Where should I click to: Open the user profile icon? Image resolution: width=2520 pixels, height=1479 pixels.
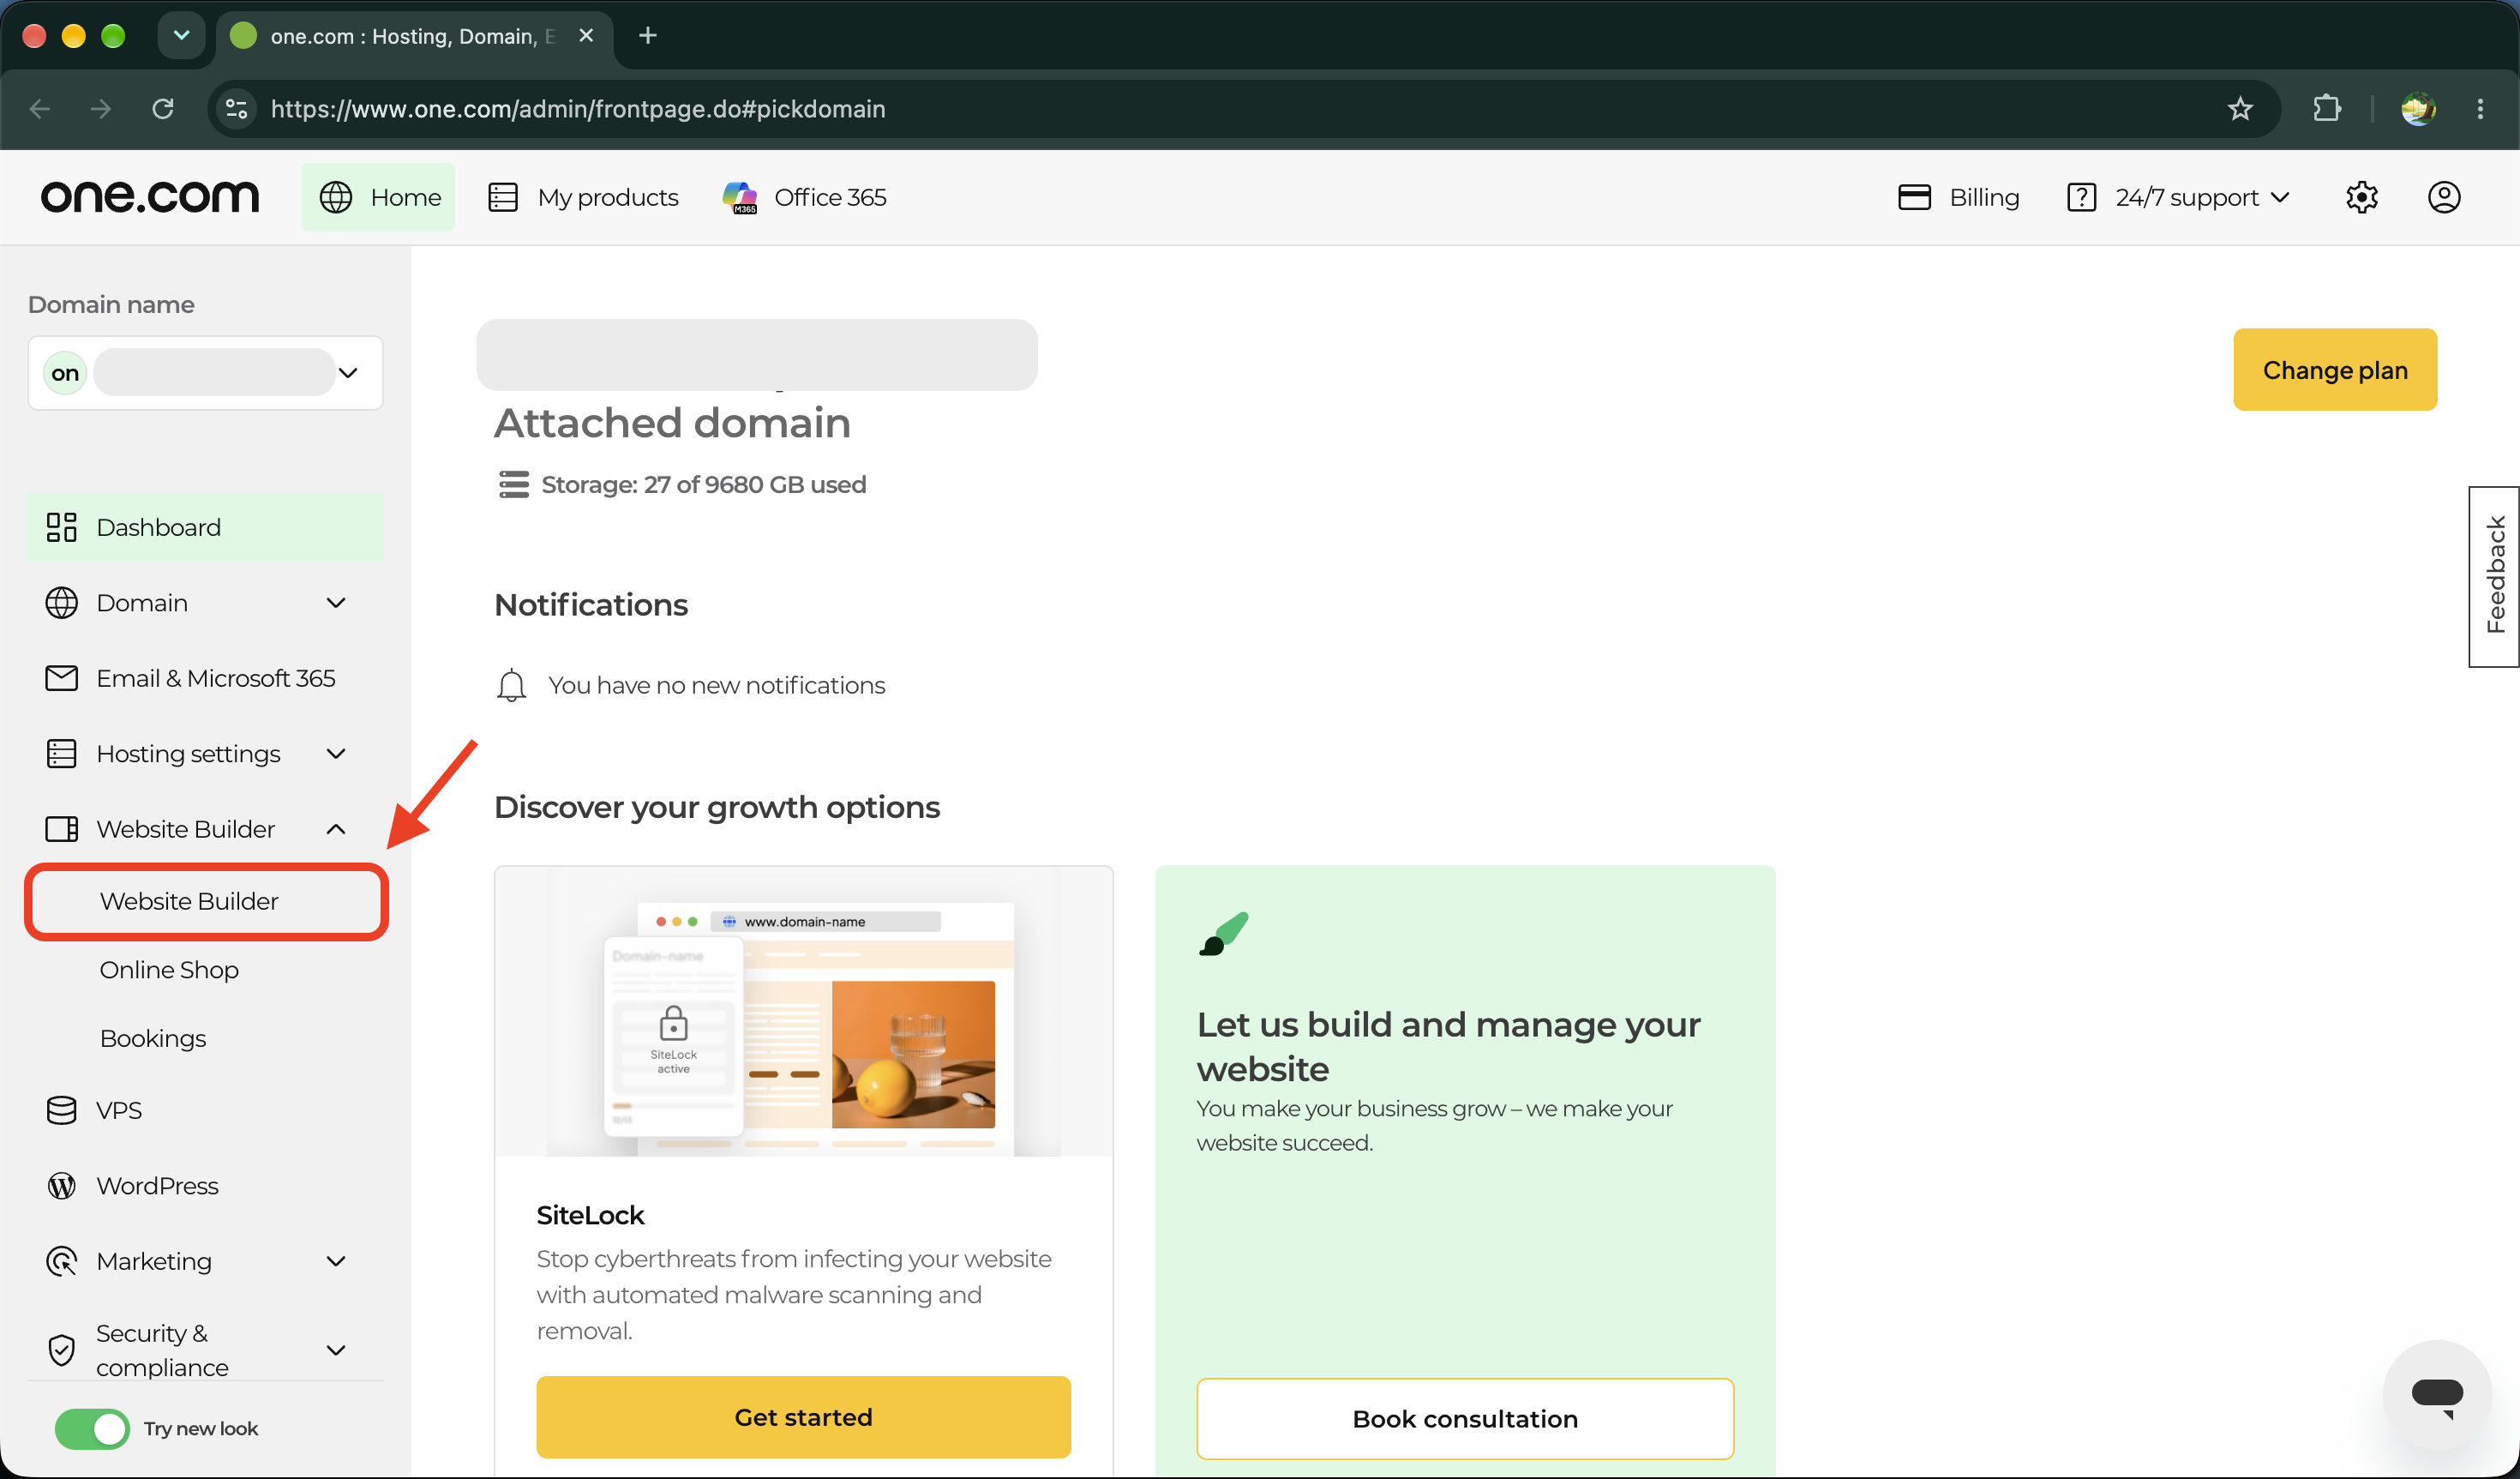pyautogui.click(x=2444, y=197)
